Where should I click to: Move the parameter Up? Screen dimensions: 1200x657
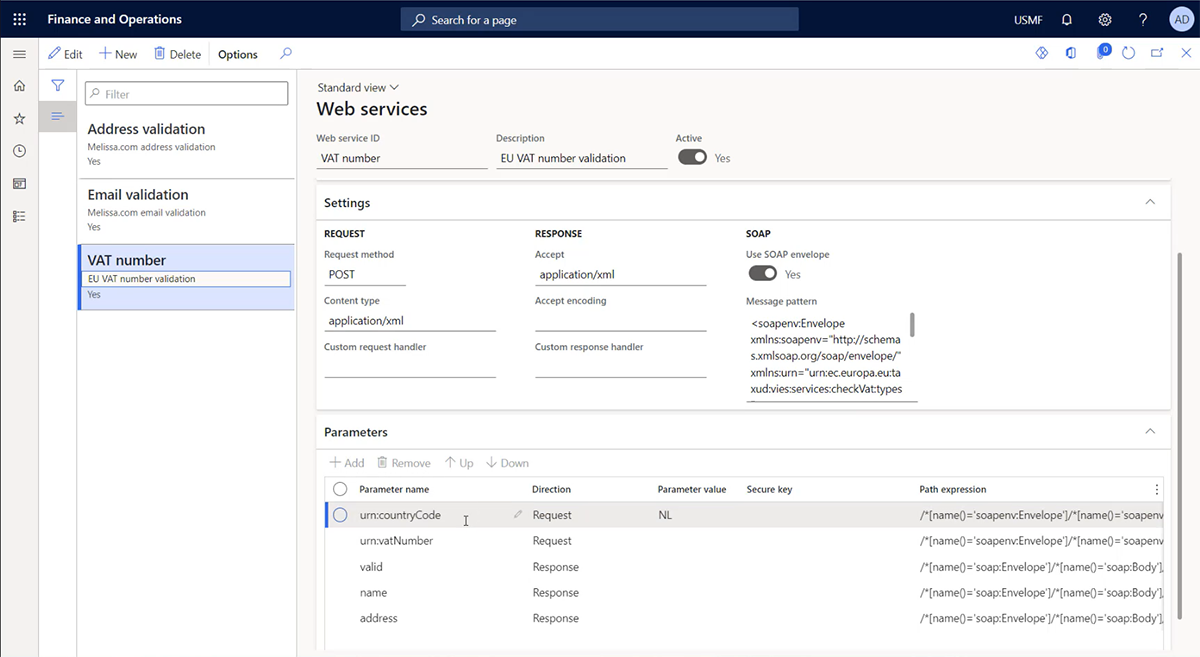459,463
